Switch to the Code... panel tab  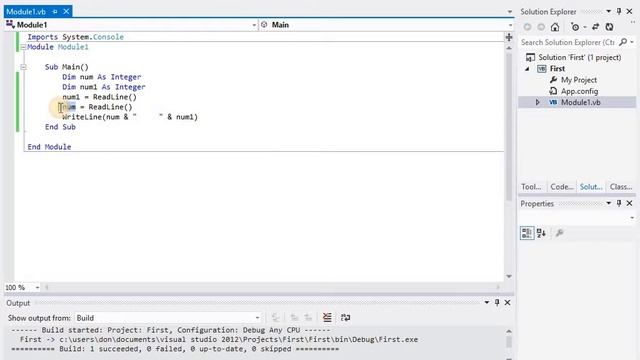[562, 187]
